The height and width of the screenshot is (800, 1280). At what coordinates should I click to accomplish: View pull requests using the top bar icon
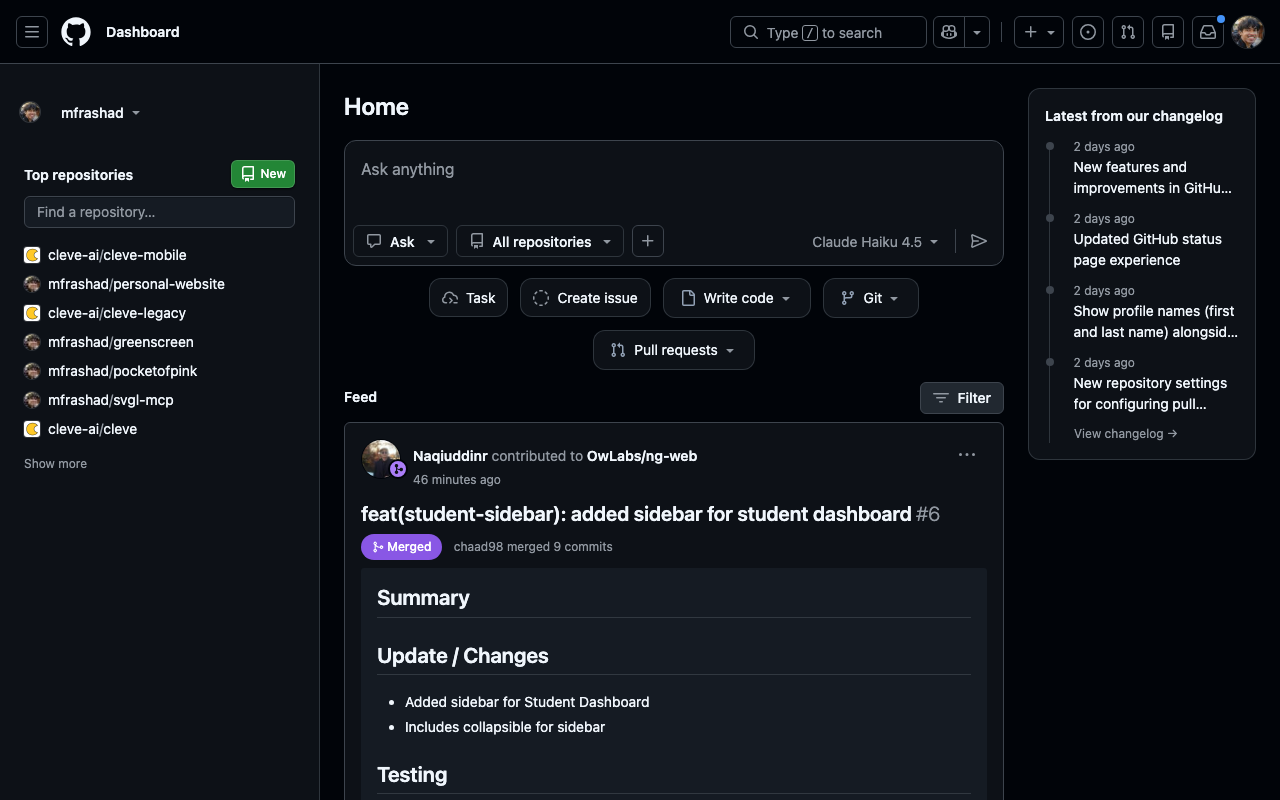coord(1127,31)
